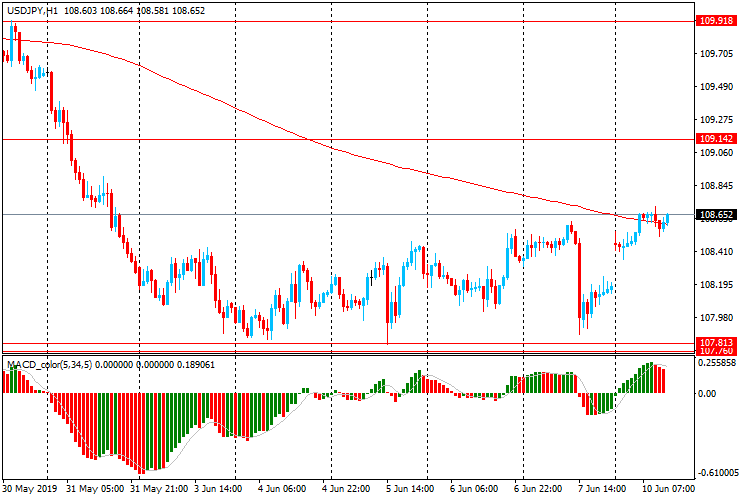This screenshot has height=500, width=740.
Task: Click the MACD_color(5,34,5) indicator label
Action: pos(50,364)
